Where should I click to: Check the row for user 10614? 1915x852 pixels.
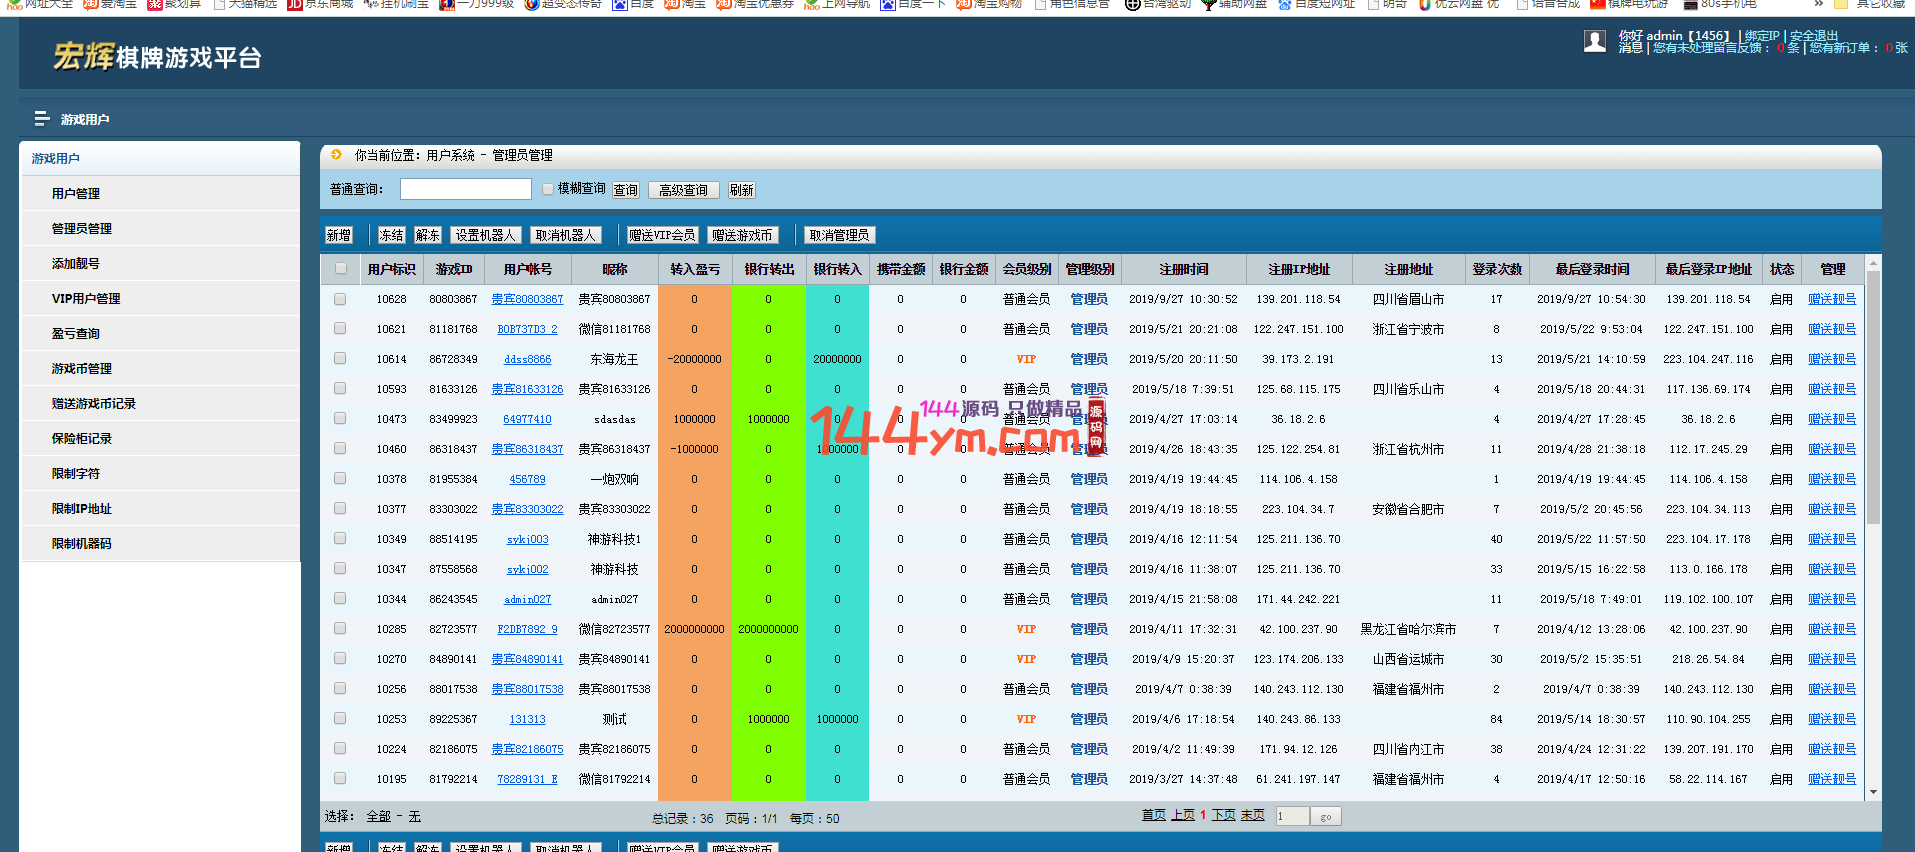click(340, 359)
